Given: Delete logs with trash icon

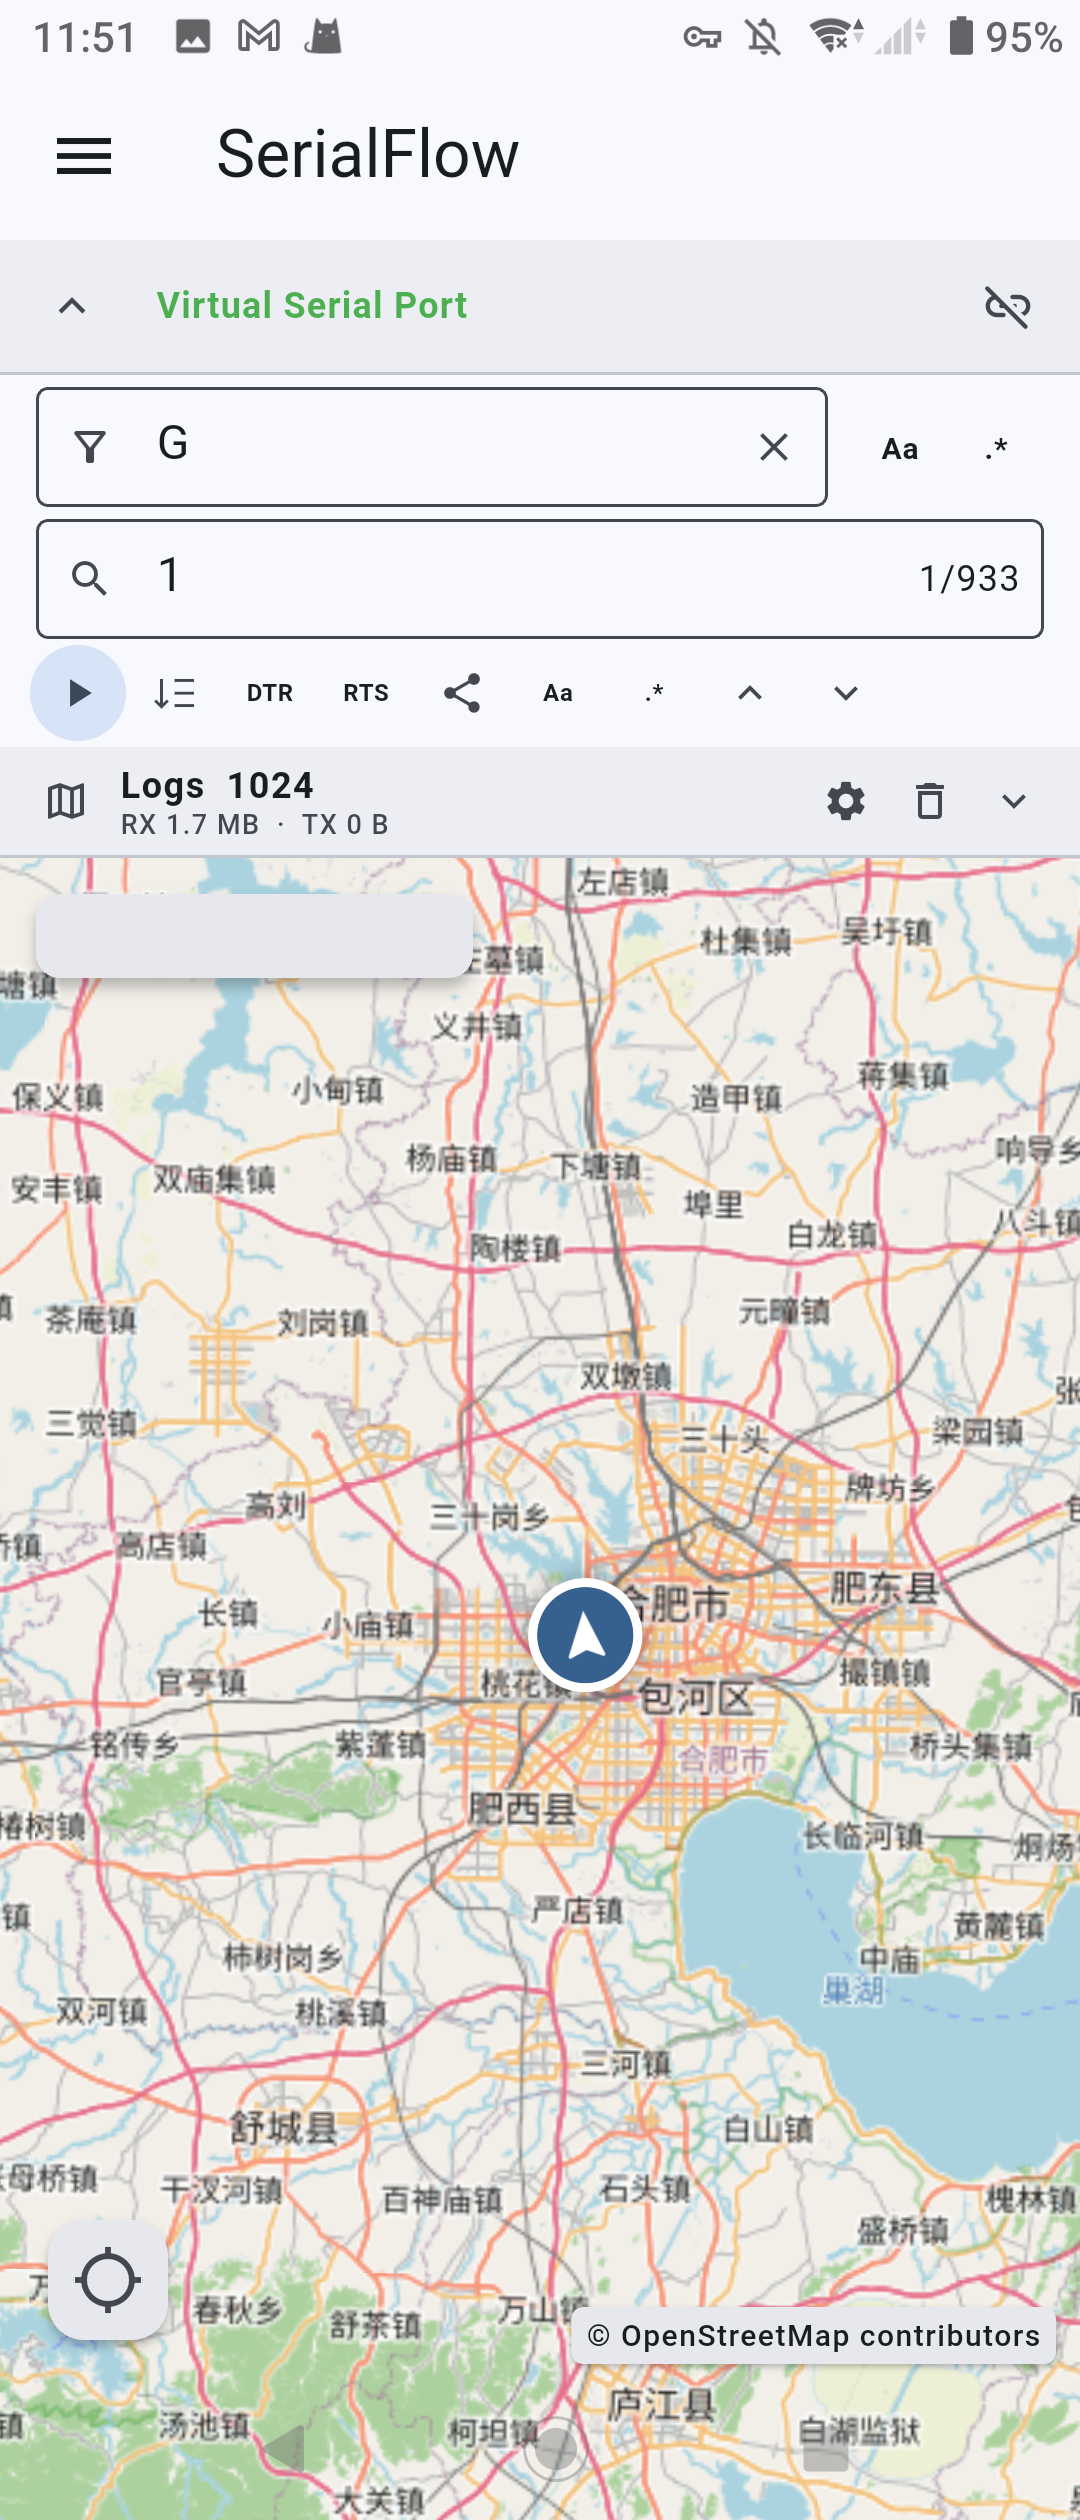Looking at the screenshot, I should pyautogui.click(x=930, y=801).
